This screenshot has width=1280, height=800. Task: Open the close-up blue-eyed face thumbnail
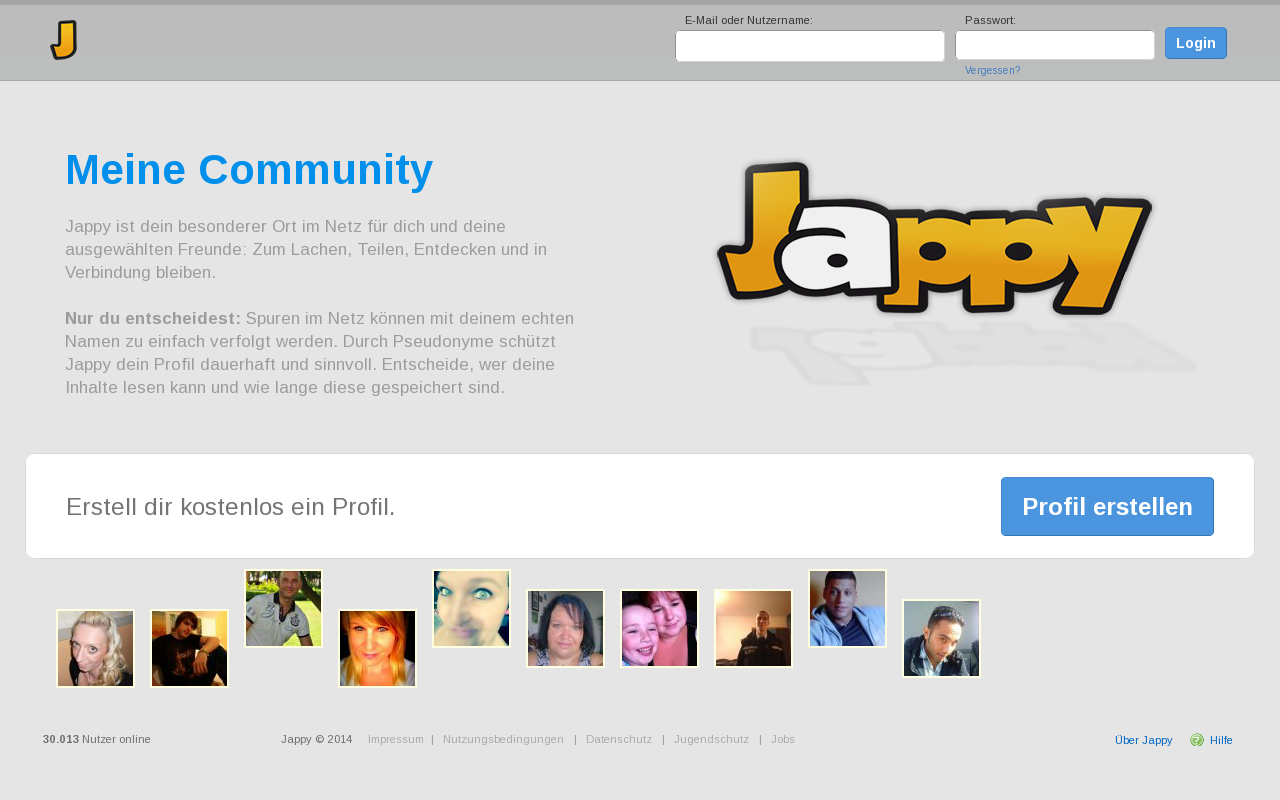tap(471, 608)
